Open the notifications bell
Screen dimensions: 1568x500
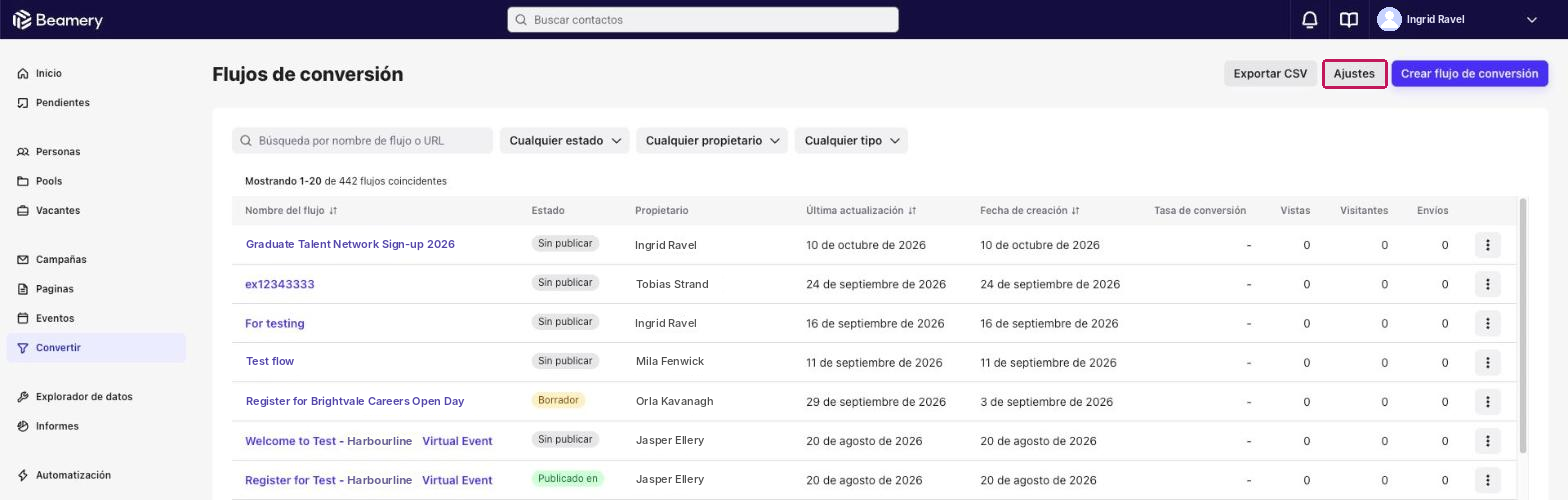tap(1309, 19)
